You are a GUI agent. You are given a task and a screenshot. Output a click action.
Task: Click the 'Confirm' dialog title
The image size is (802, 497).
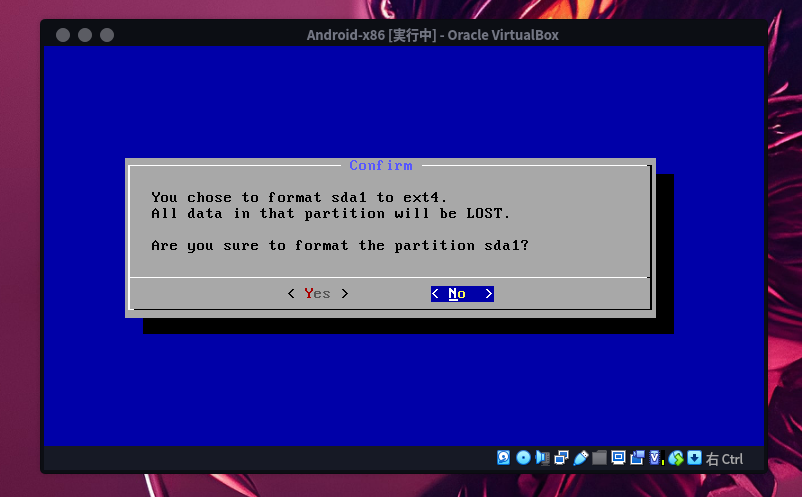pyautogui.click(x=380, y=165)
